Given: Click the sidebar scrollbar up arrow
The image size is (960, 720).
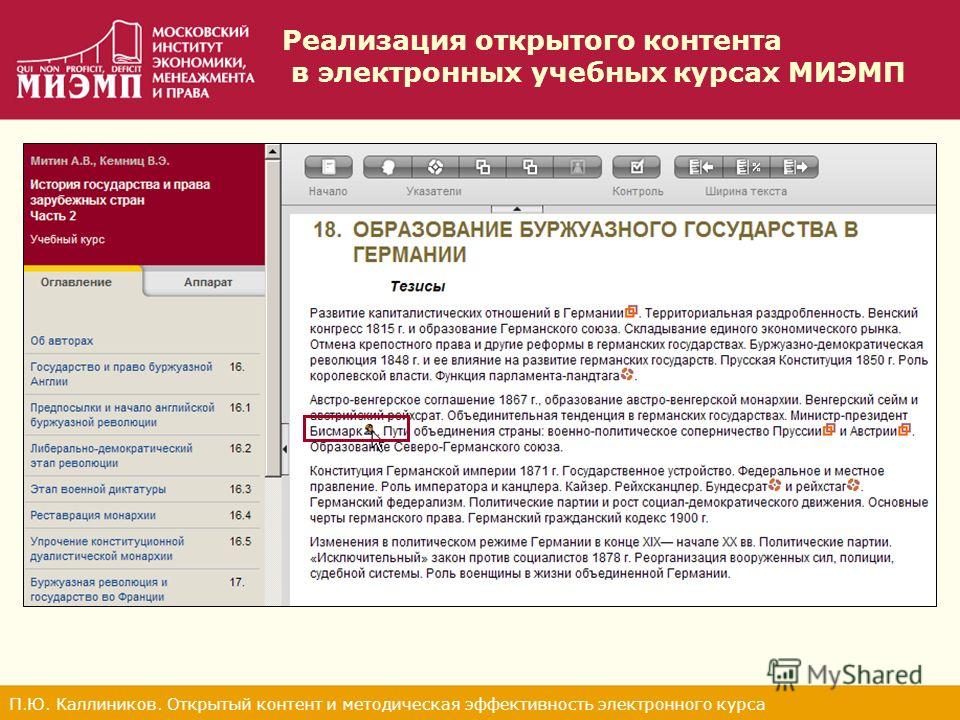Looking at the screenshot, I should pos(273,151).
